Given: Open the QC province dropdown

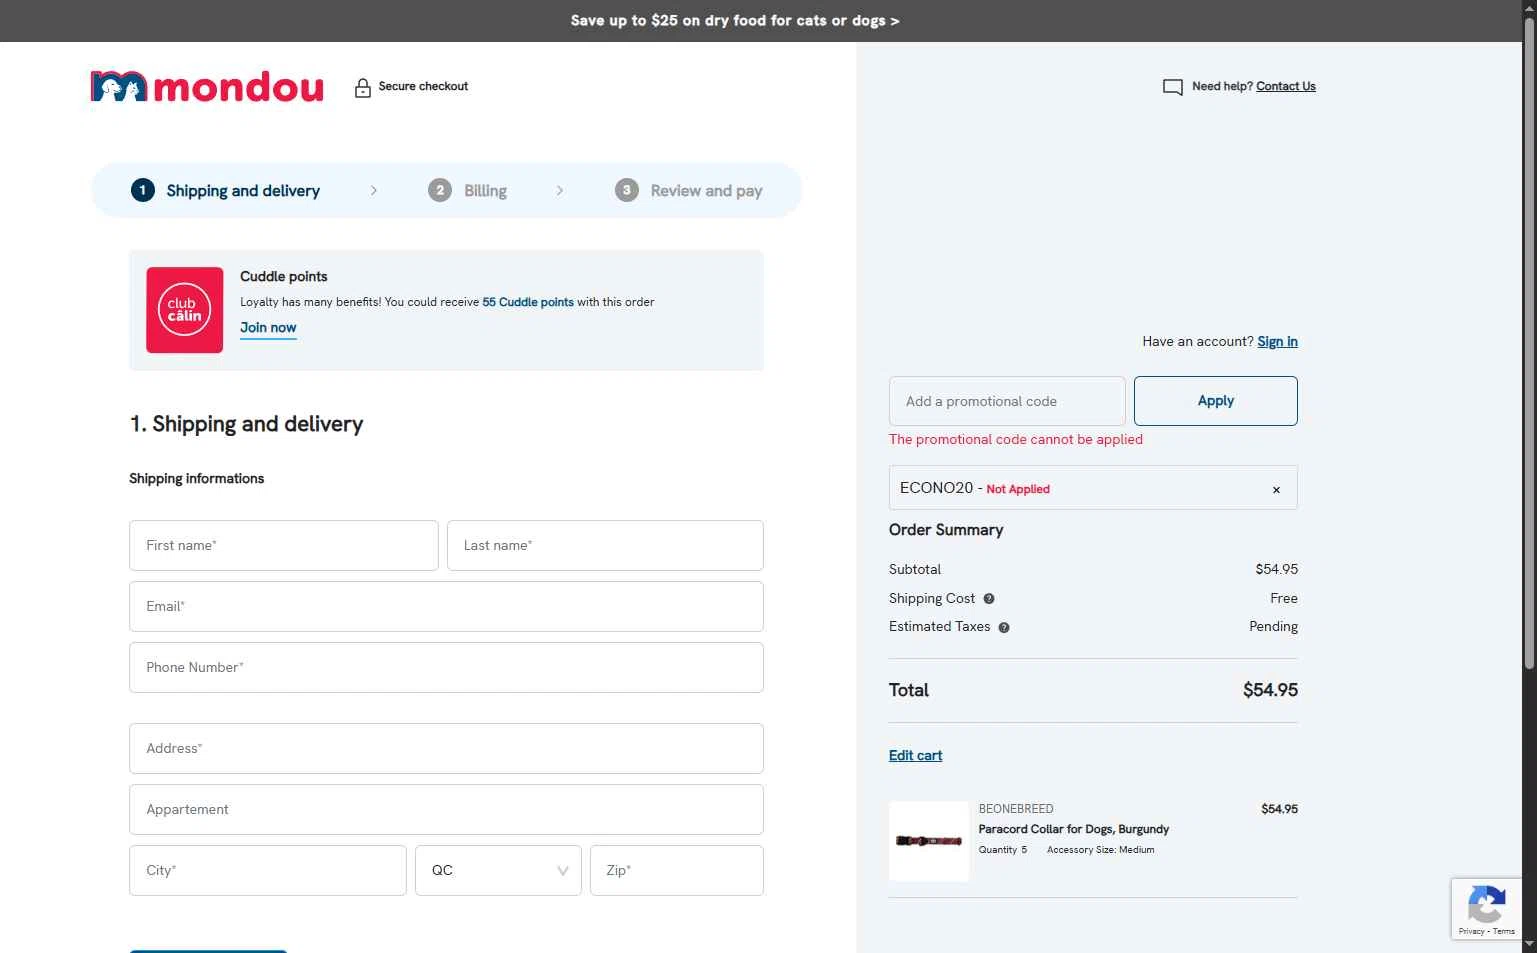Looking at the screenshot, I should pyautogui.click(x=498, y=870).
